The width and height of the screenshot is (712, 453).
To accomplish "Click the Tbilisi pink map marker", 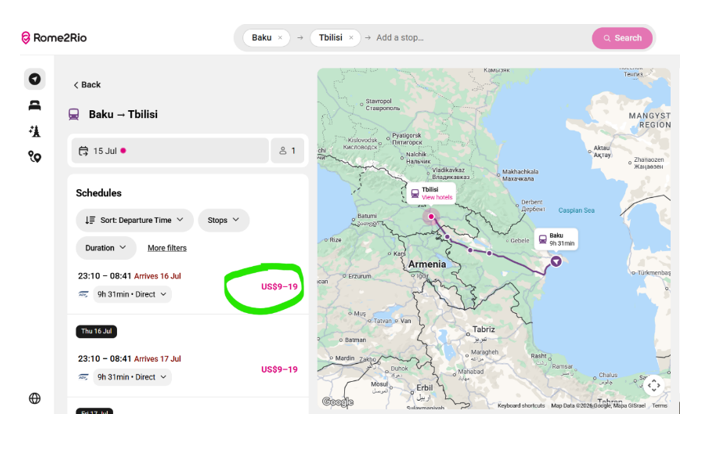I will [431, 217].
